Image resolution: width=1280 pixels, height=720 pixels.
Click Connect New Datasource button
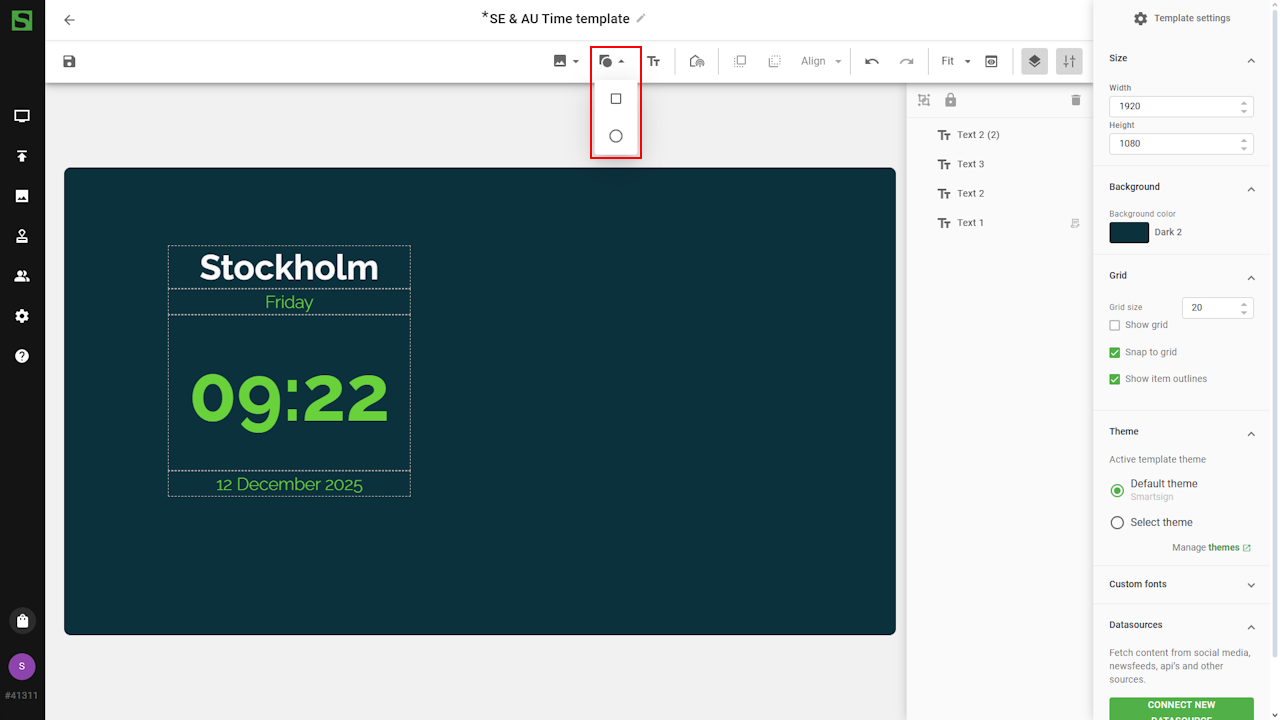(1181, 708)
